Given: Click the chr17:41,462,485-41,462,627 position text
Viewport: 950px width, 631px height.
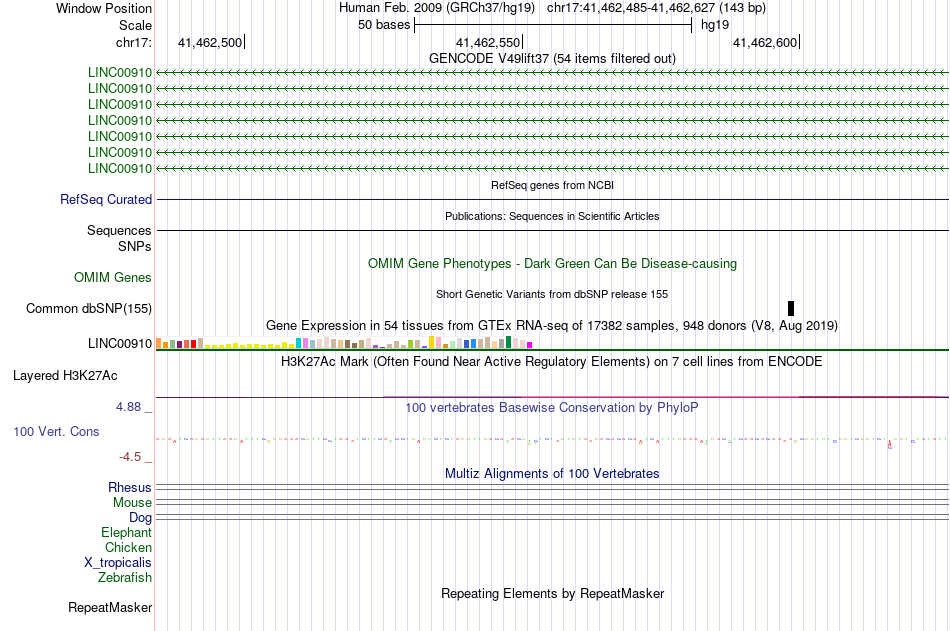Looking at the screenshot, I should [656, 8].
